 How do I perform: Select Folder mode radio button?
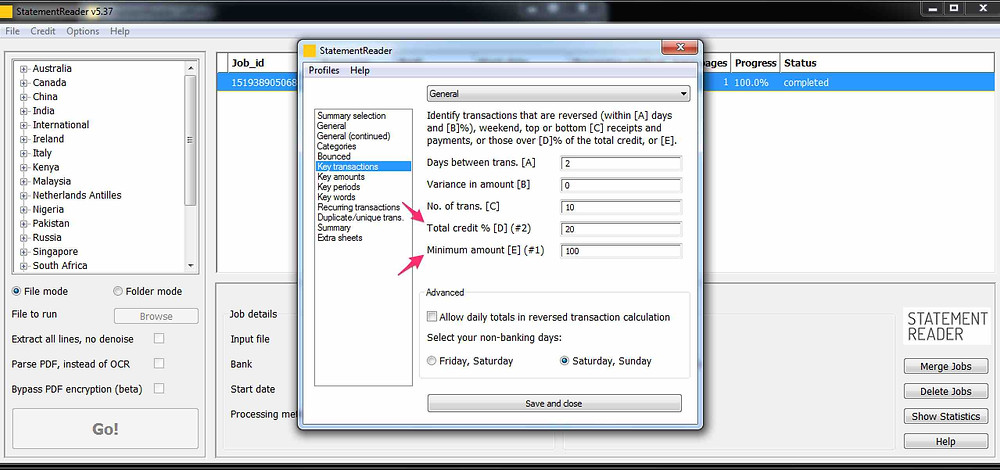[117, 291]
